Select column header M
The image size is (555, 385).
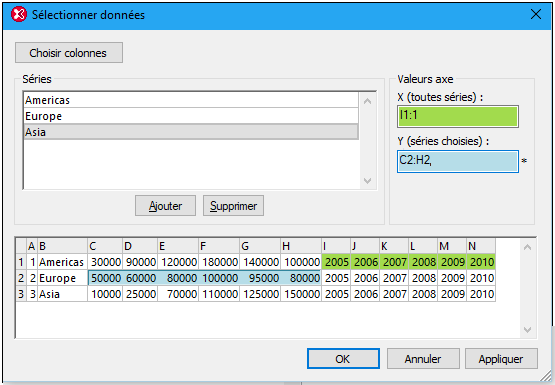coord(452,246)
